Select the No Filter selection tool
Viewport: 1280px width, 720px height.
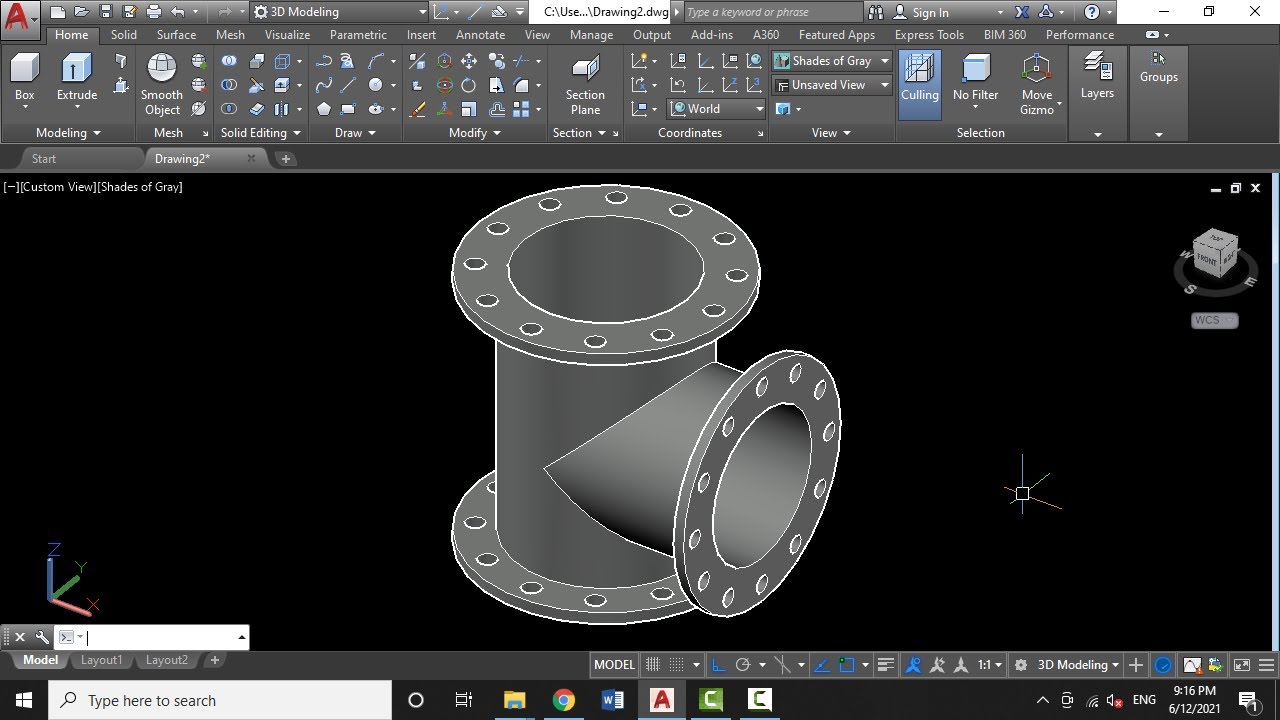[975, 79]
